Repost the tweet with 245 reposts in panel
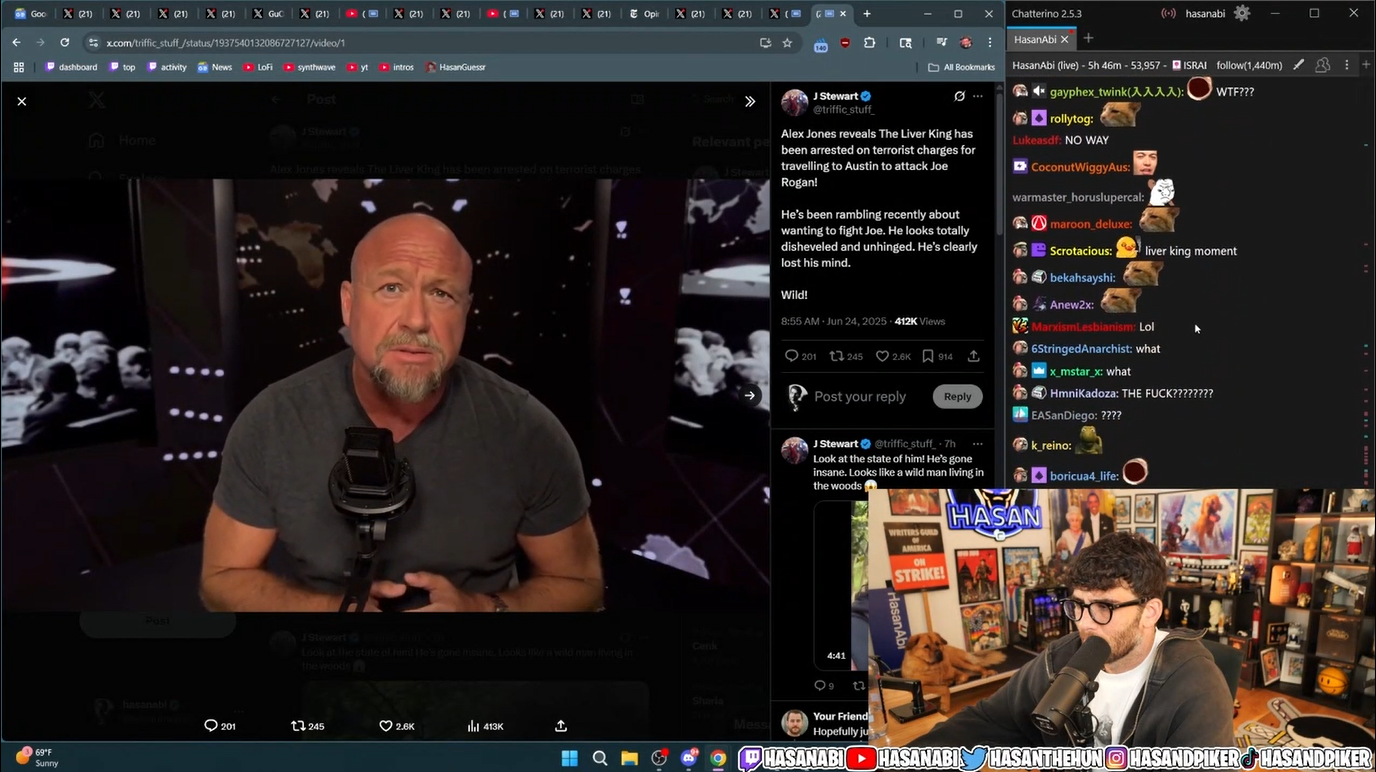 846,356
